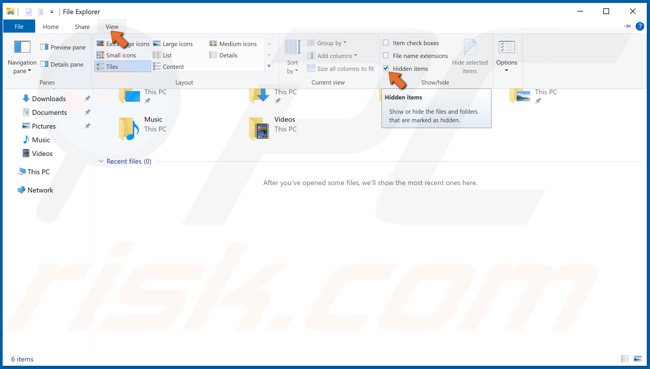Click the pin ribbon icon
This screenshot has width=650, height=369.
627,26
